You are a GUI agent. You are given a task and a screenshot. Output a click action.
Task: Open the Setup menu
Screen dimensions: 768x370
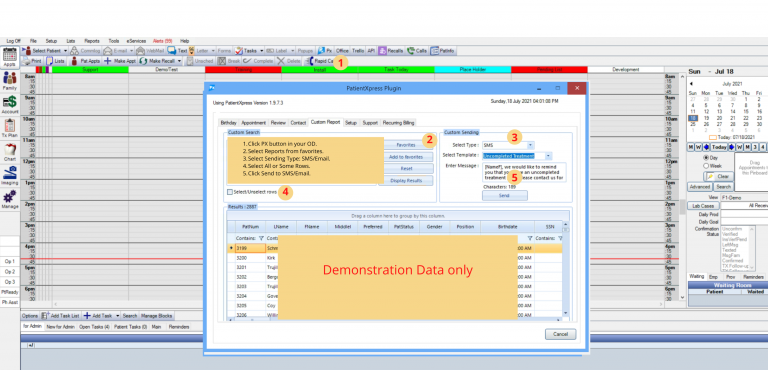click(51, 41)
